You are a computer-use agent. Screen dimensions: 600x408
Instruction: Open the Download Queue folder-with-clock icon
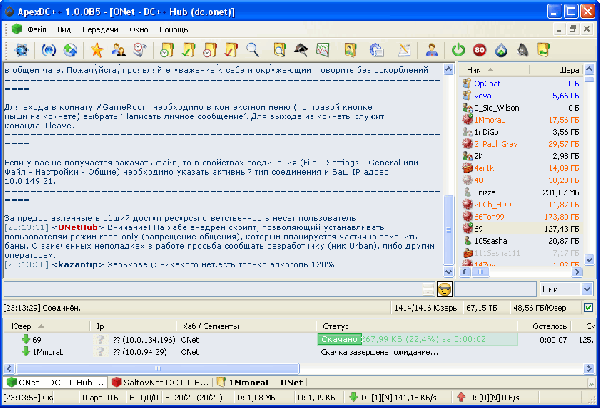coord(167,50)
